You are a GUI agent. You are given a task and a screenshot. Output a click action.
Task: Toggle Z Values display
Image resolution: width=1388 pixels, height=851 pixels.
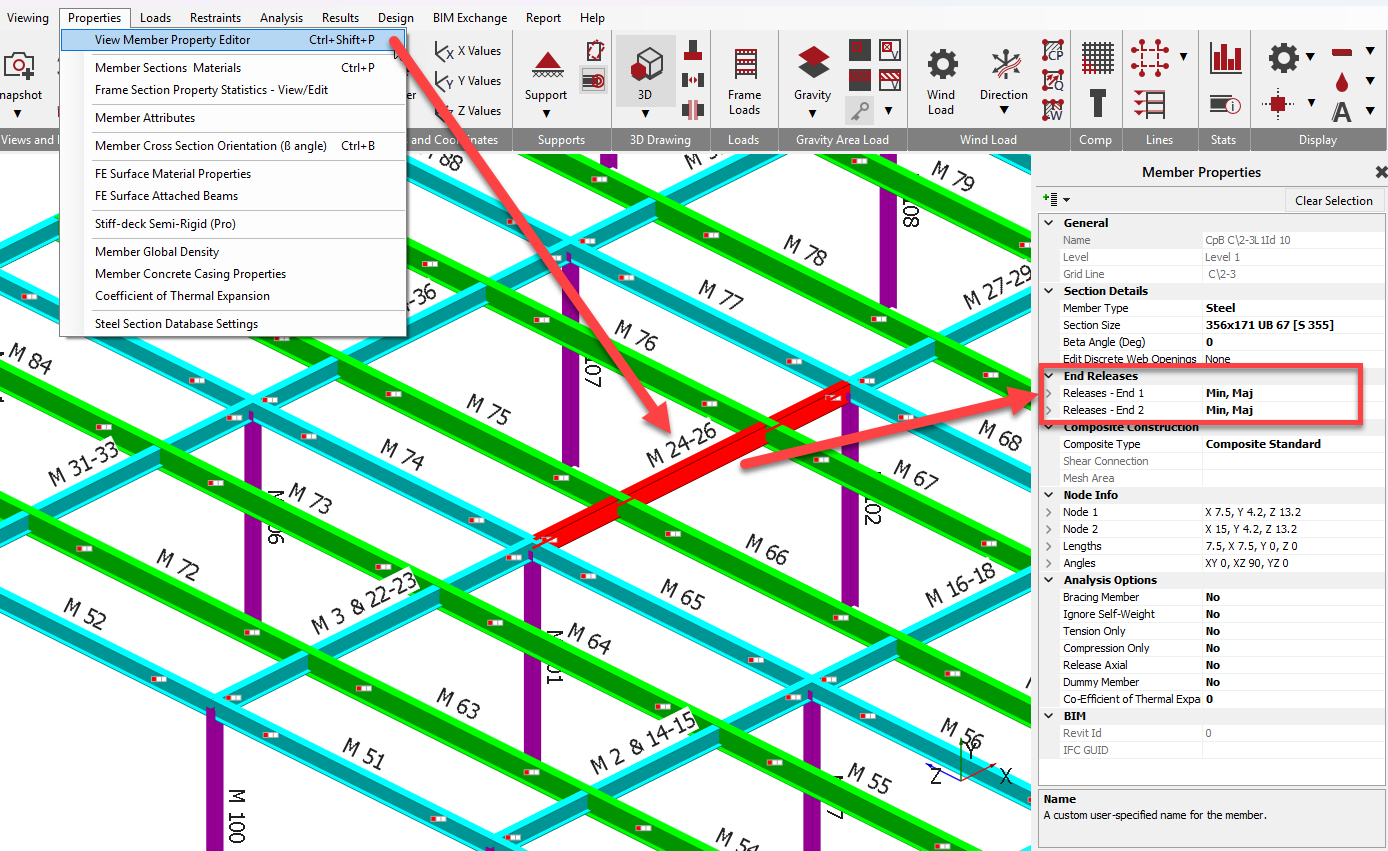click(468, 111)
